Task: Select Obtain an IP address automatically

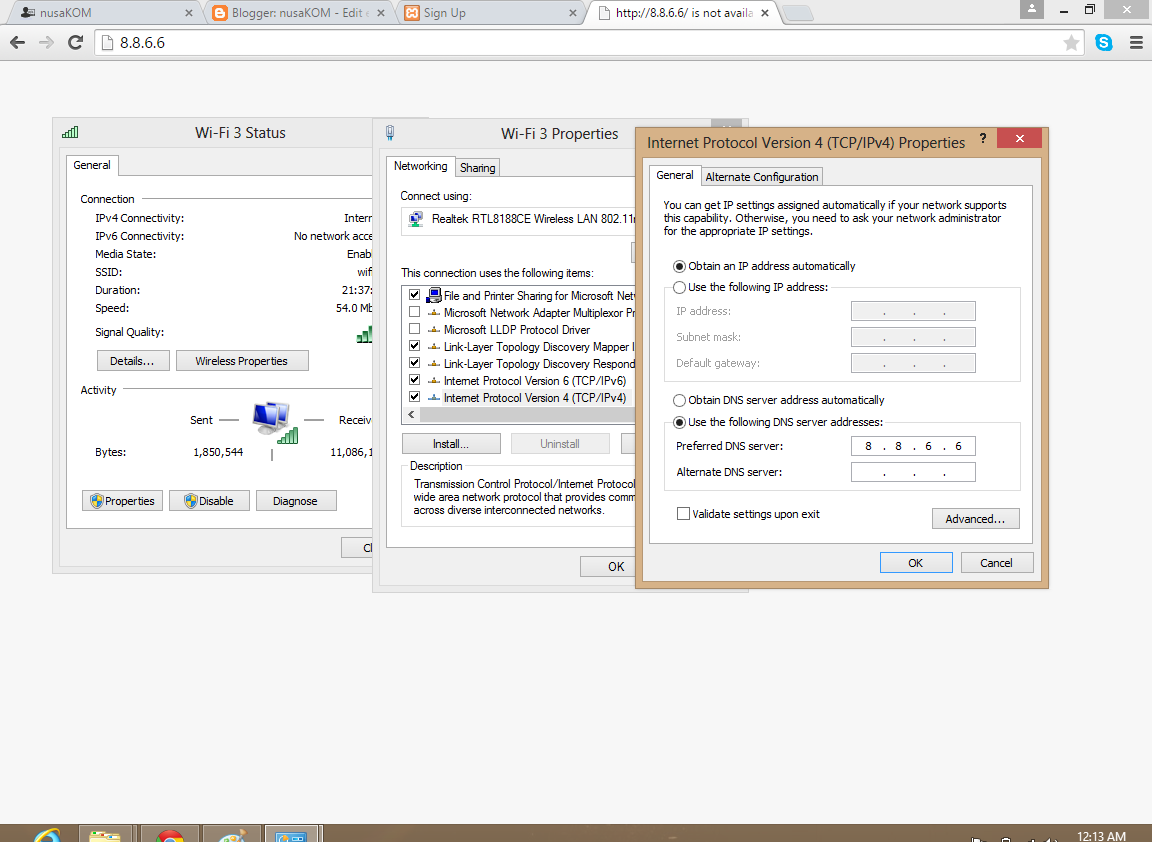Action: (680, 266)
